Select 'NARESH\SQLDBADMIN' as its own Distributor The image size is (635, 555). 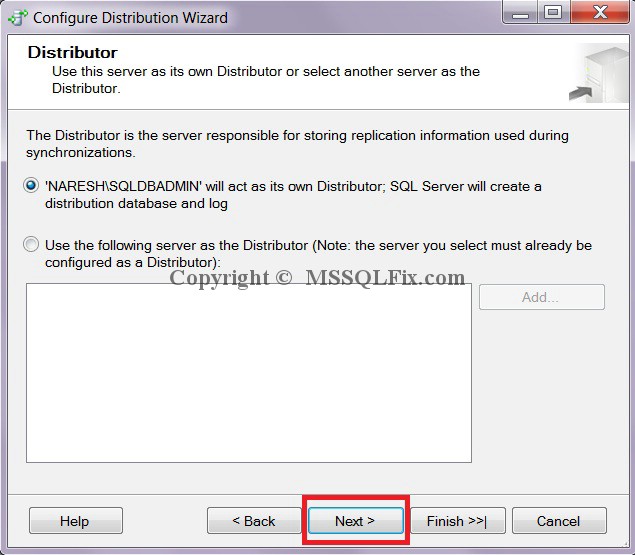pos(31,186)
